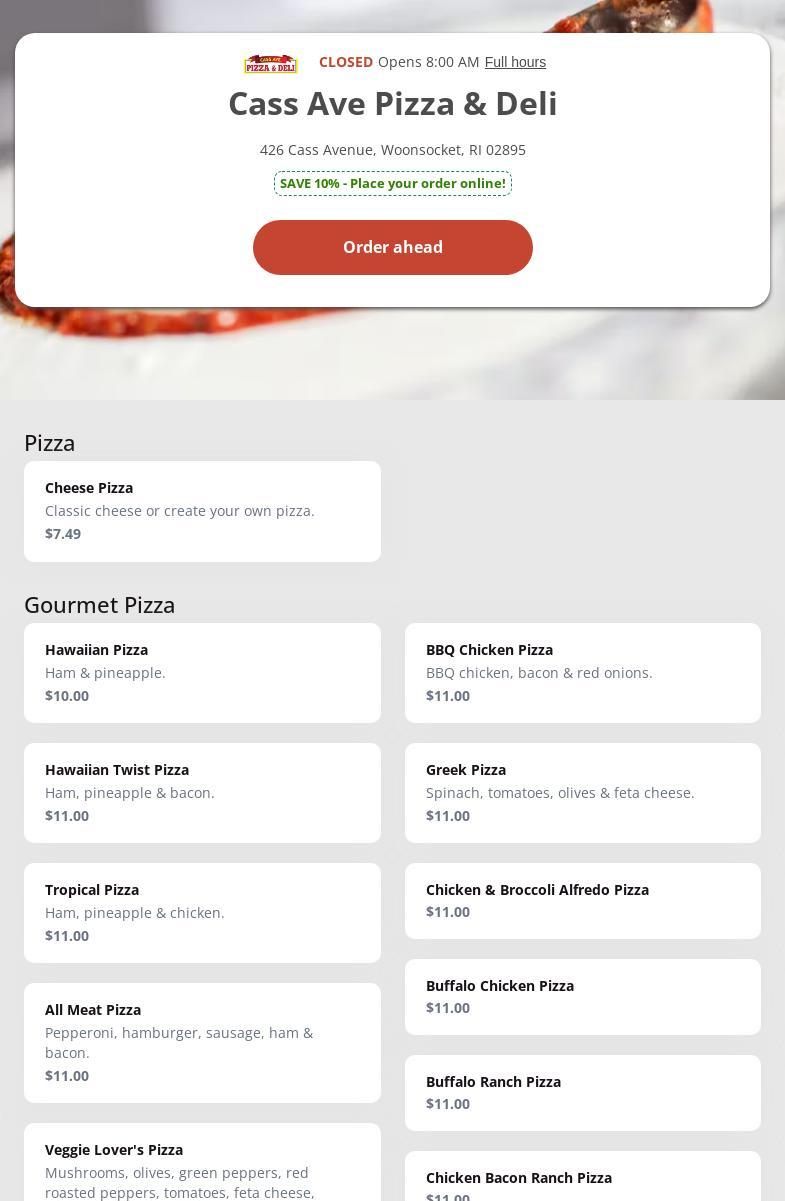Click the Cass Ave Pizza & Deli heading
The image size is (785, 1201).
point(392,104)
